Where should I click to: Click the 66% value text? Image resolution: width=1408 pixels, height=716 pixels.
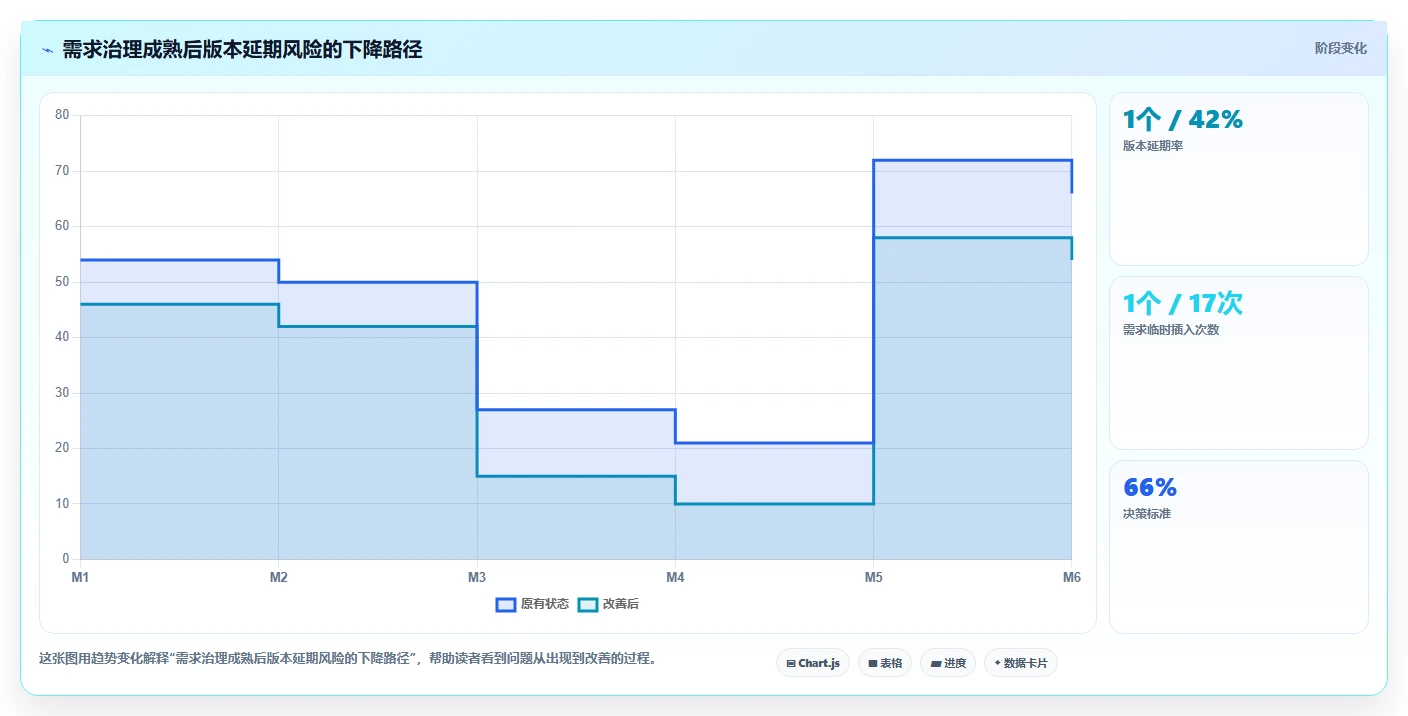(x=1150, y=488)
